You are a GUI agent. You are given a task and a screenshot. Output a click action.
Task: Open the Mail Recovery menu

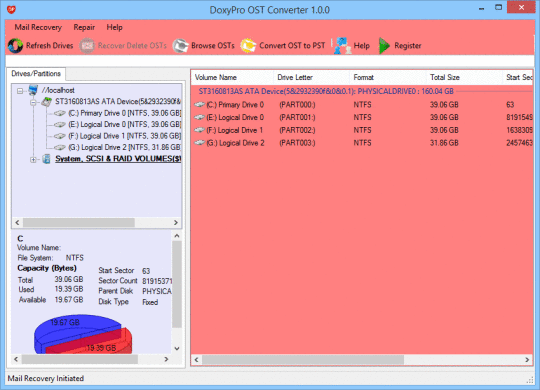click(x=38, y=27)
